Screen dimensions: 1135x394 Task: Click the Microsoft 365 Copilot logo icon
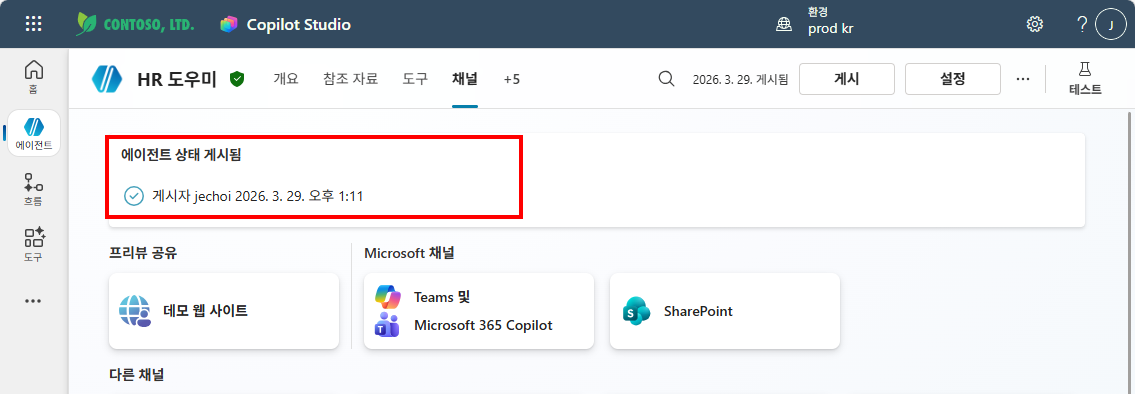pos(387,297)
